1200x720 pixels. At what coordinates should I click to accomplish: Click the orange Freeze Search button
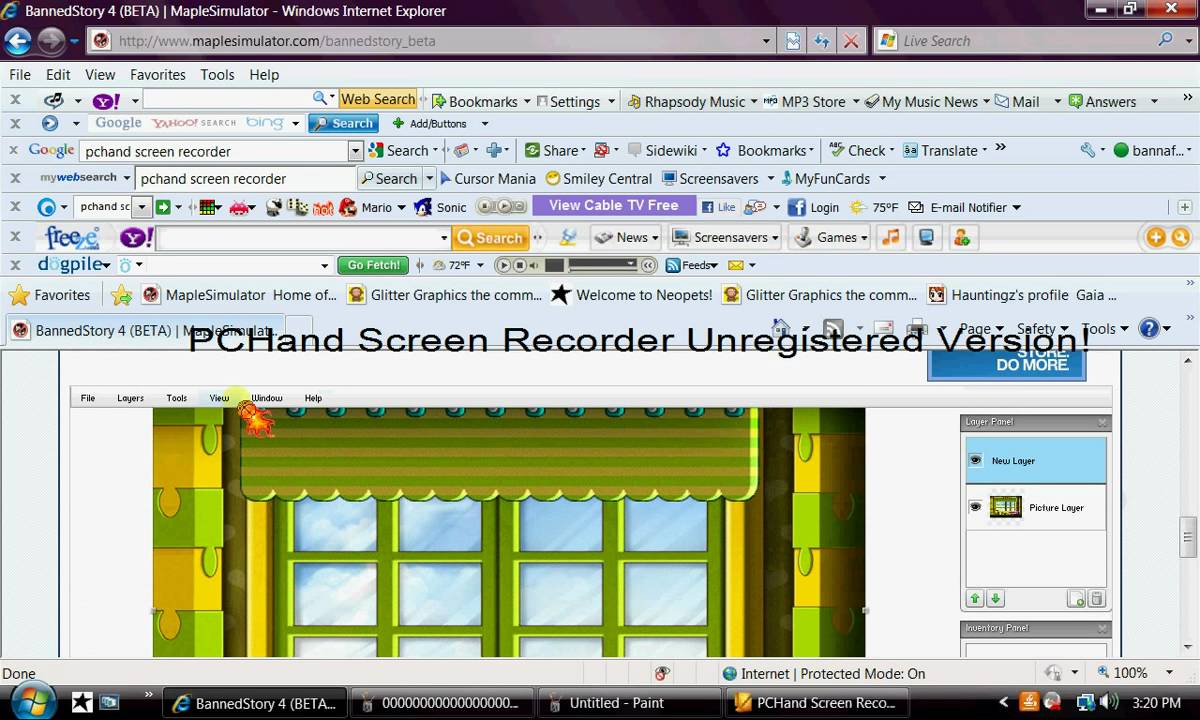489,238
